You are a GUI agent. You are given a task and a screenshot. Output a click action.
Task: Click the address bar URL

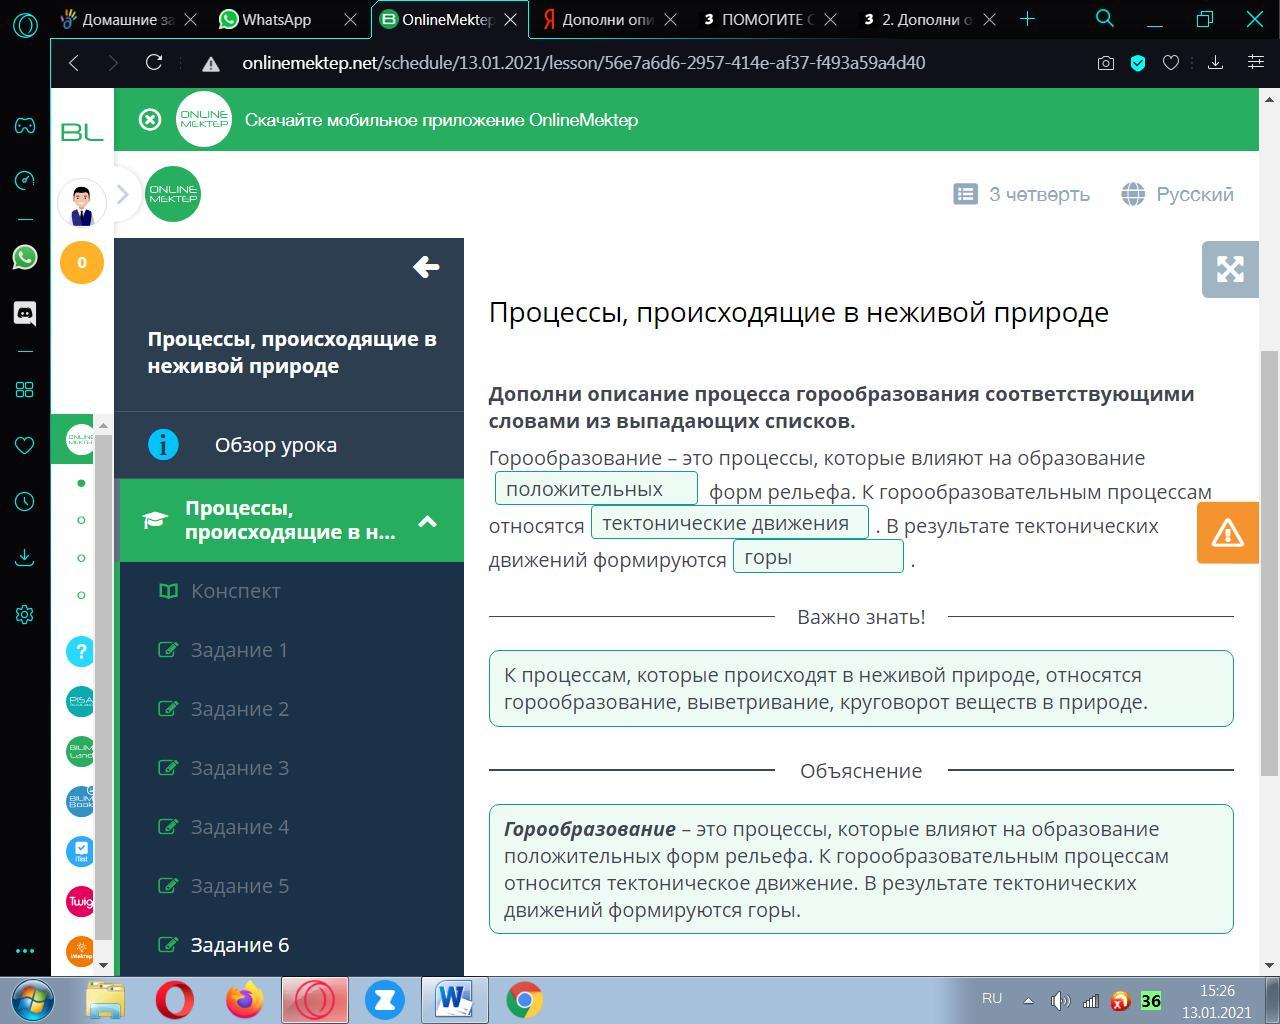[583, 63]
